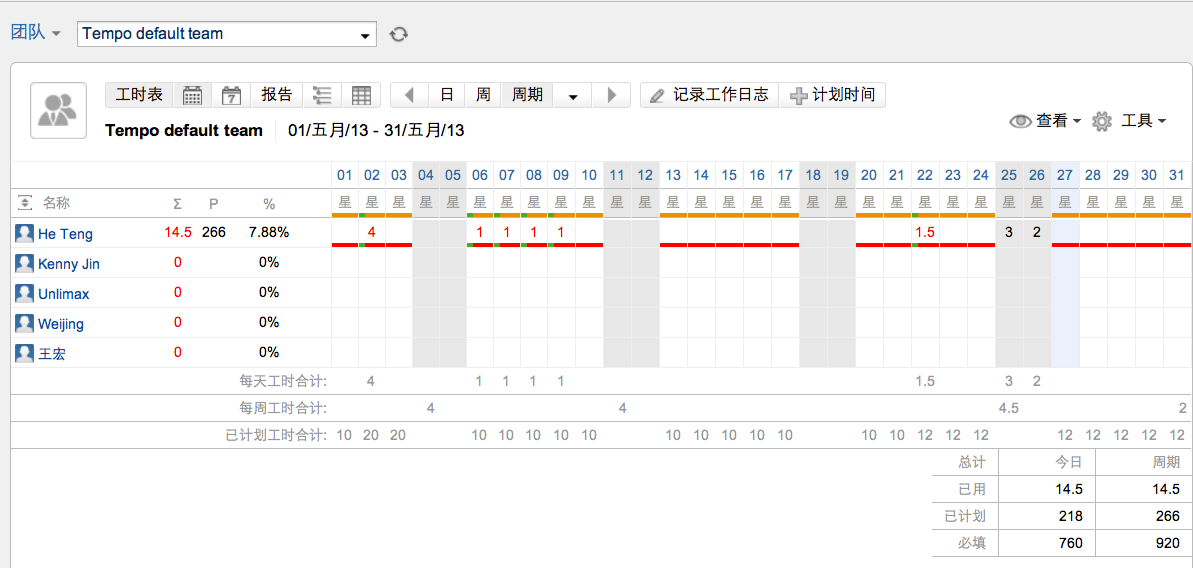1193x568 pixels.
Task: Go to next period with right arrow
Action: [x=611, y=95]
